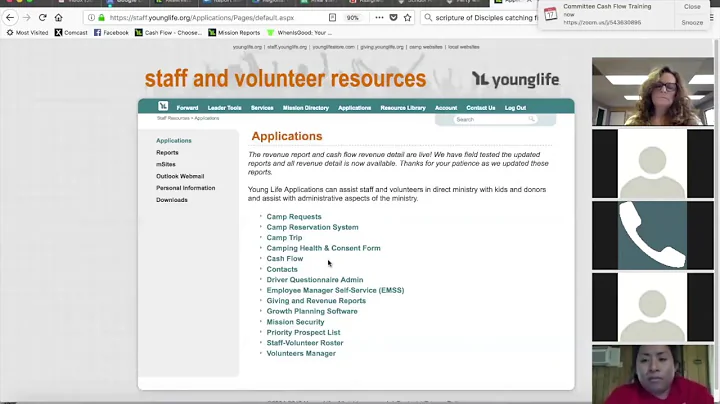Open Employee Manager Self-Service (EMSS) link
This screenshot has width=720, height=404.
335,290
